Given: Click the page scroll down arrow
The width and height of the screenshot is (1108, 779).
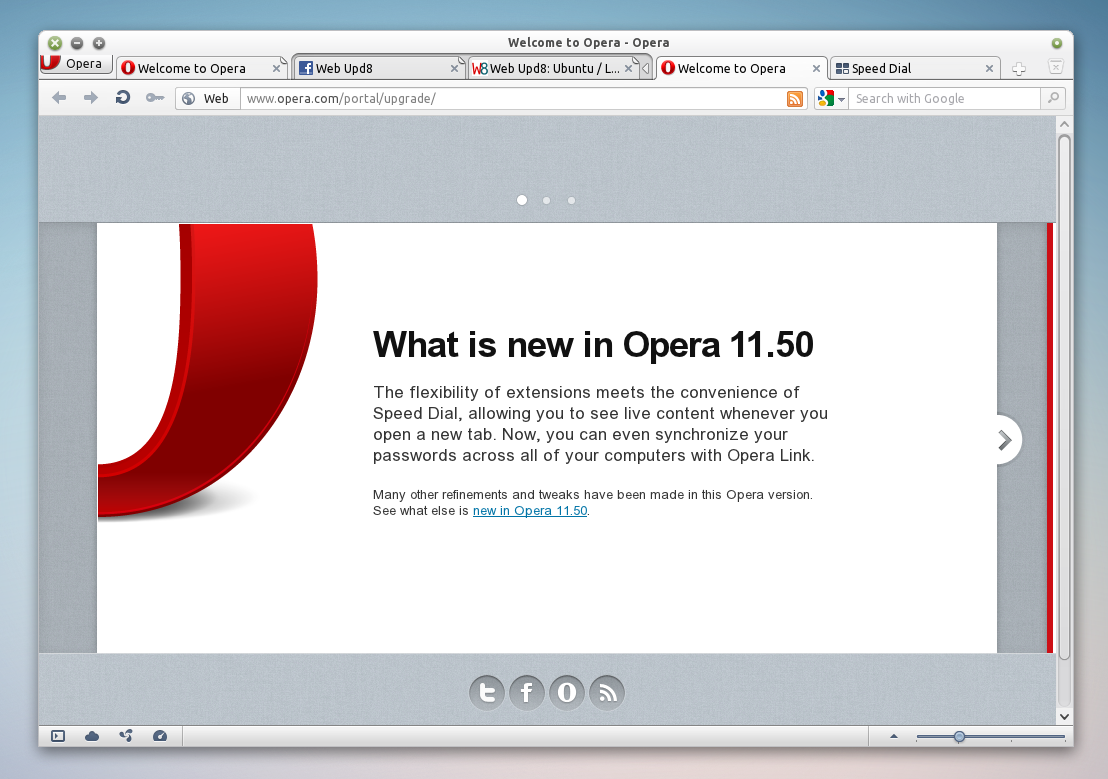Looking at the screenshot, I should point(1064,717).
